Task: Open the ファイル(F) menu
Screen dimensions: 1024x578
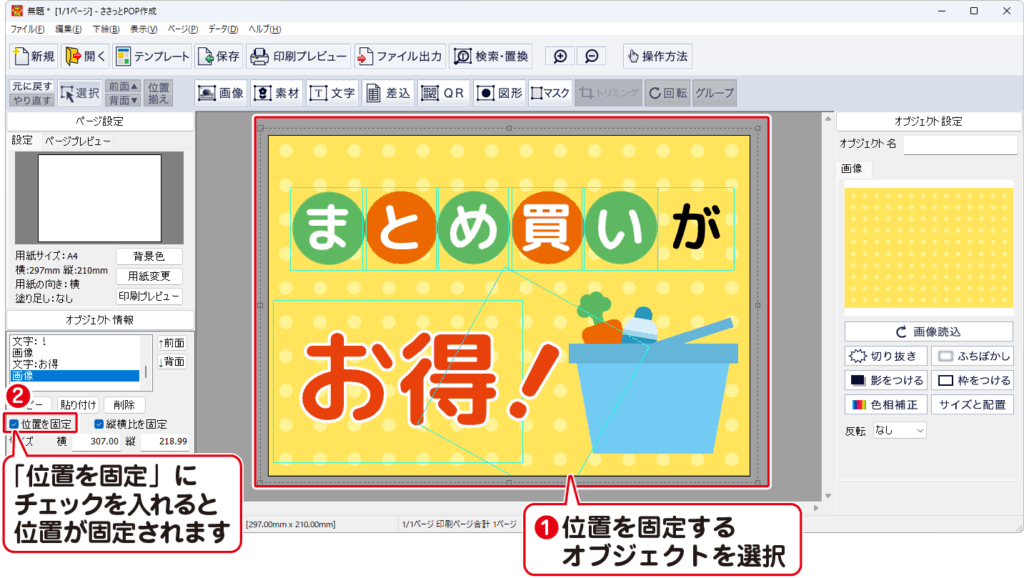Action: click(x=26, y=29)
